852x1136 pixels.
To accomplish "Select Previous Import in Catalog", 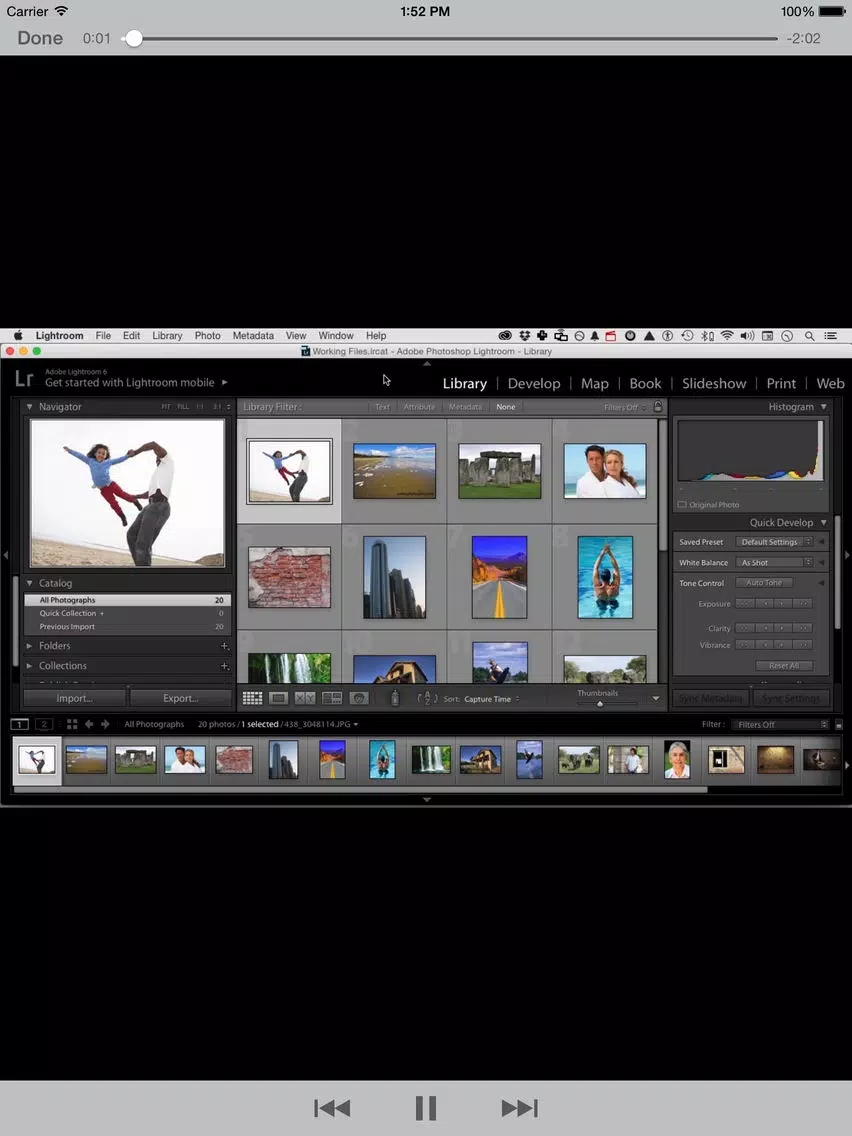I will pos(128,627).
